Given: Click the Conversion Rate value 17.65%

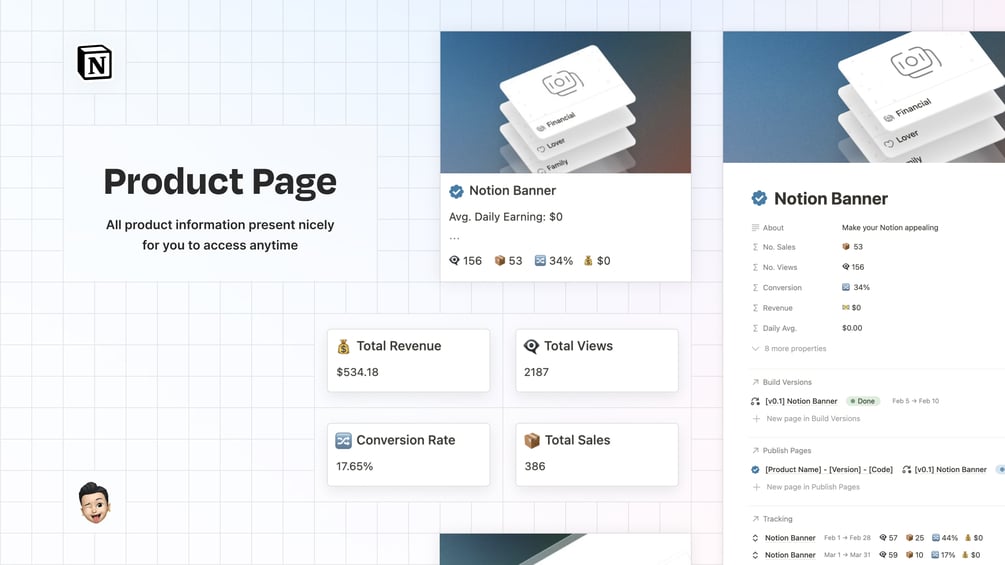Looking at the screenshot, I should 354,466.
